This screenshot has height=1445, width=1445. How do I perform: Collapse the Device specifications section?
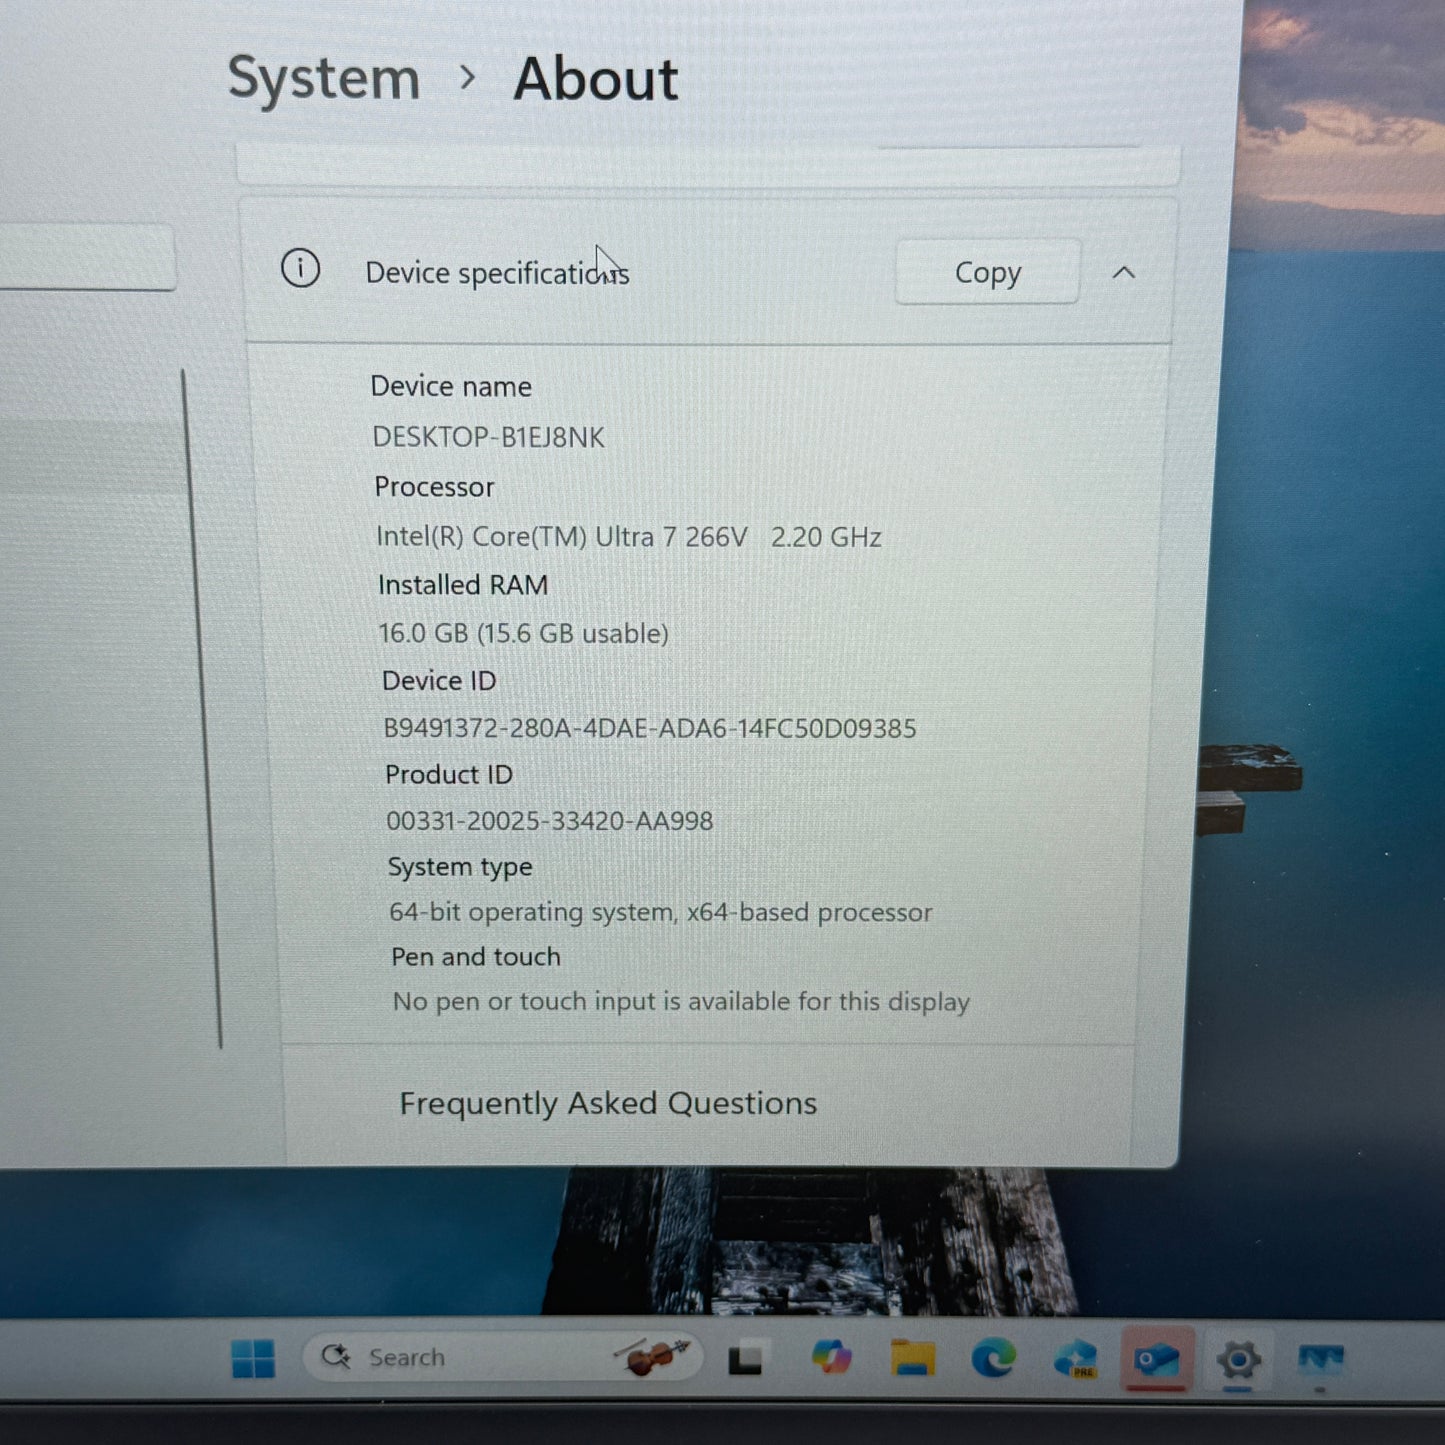click(x=1124, y=272)
